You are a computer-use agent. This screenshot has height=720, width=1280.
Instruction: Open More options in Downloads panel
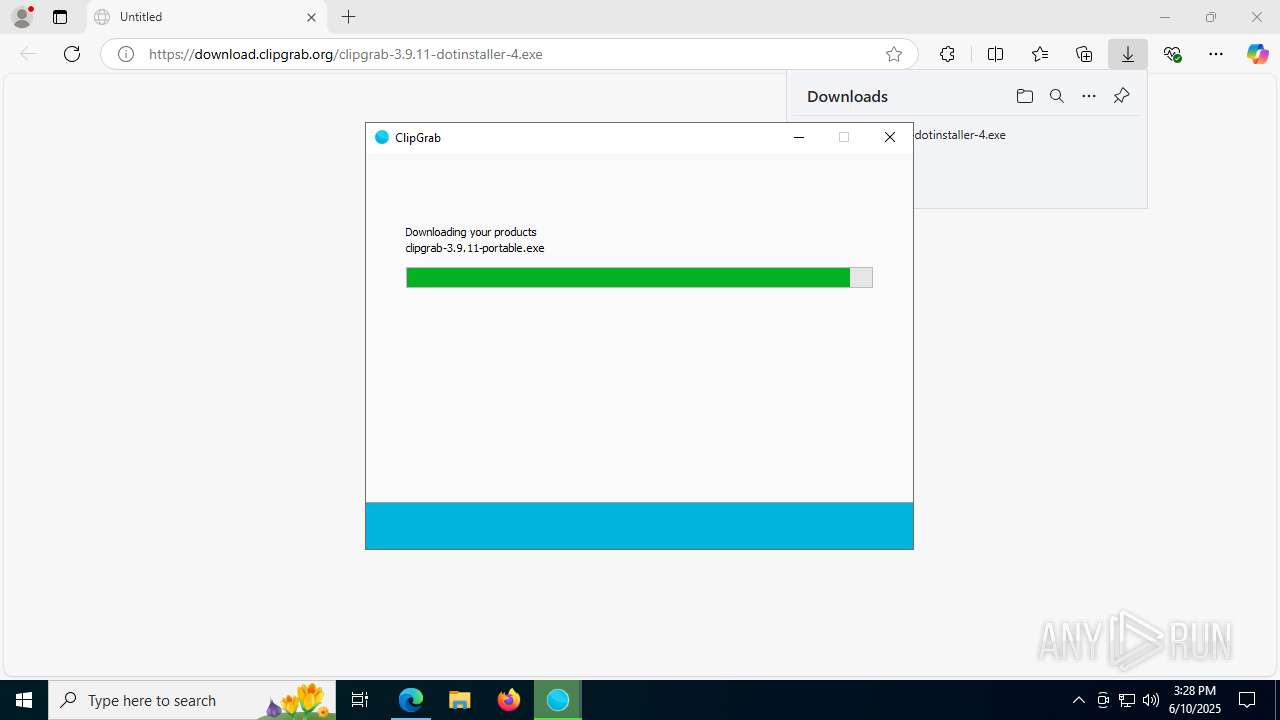click(x=1089, y=96)
